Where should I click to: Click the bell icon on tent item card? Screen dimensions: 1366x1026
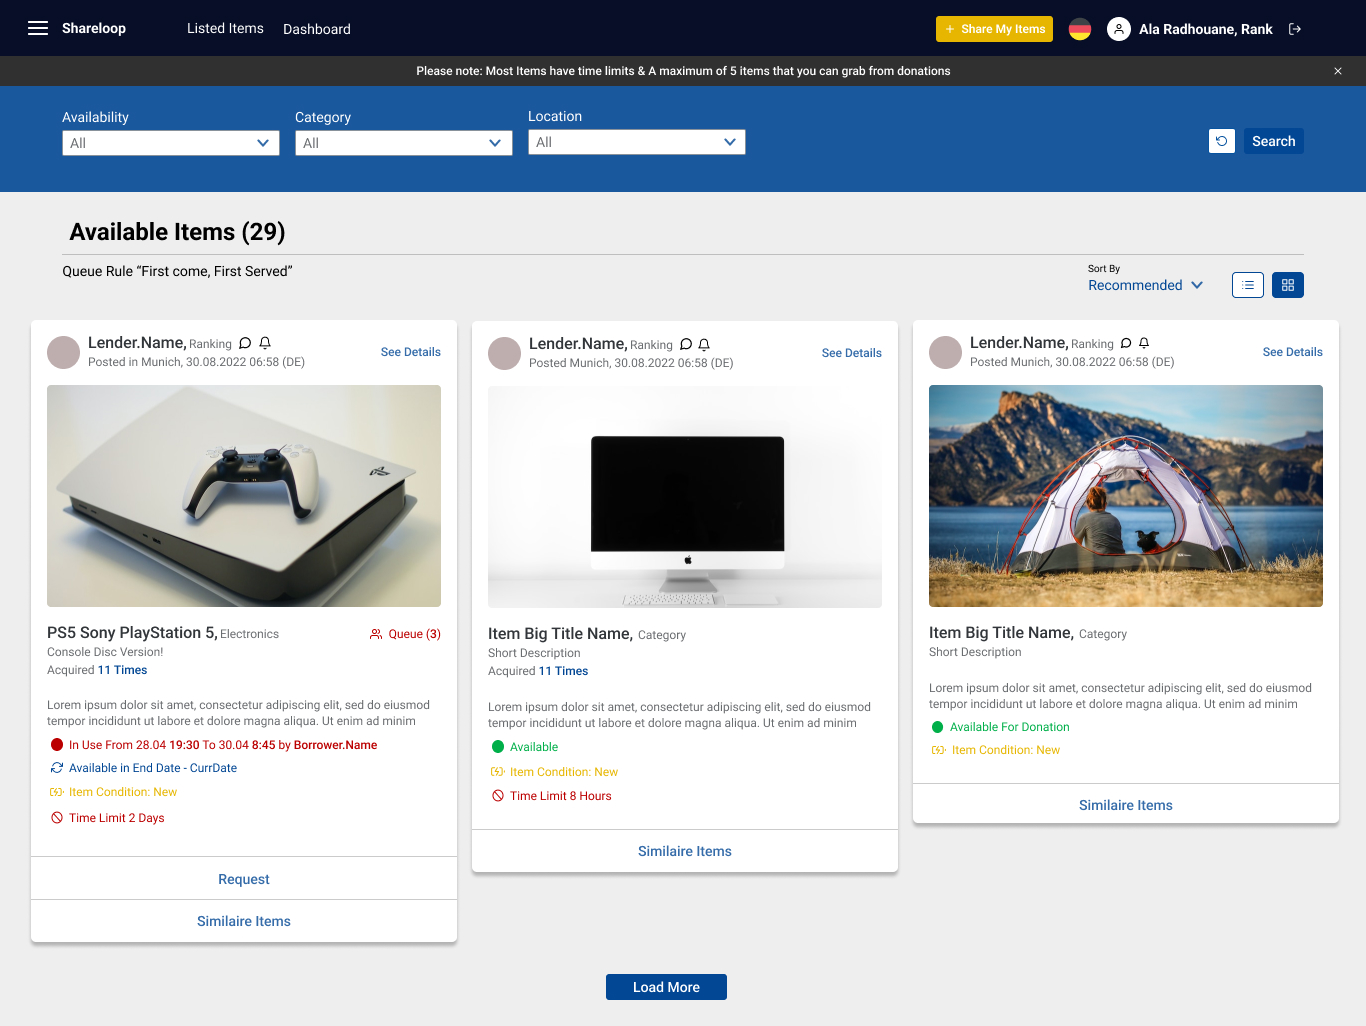(1144, 343)
